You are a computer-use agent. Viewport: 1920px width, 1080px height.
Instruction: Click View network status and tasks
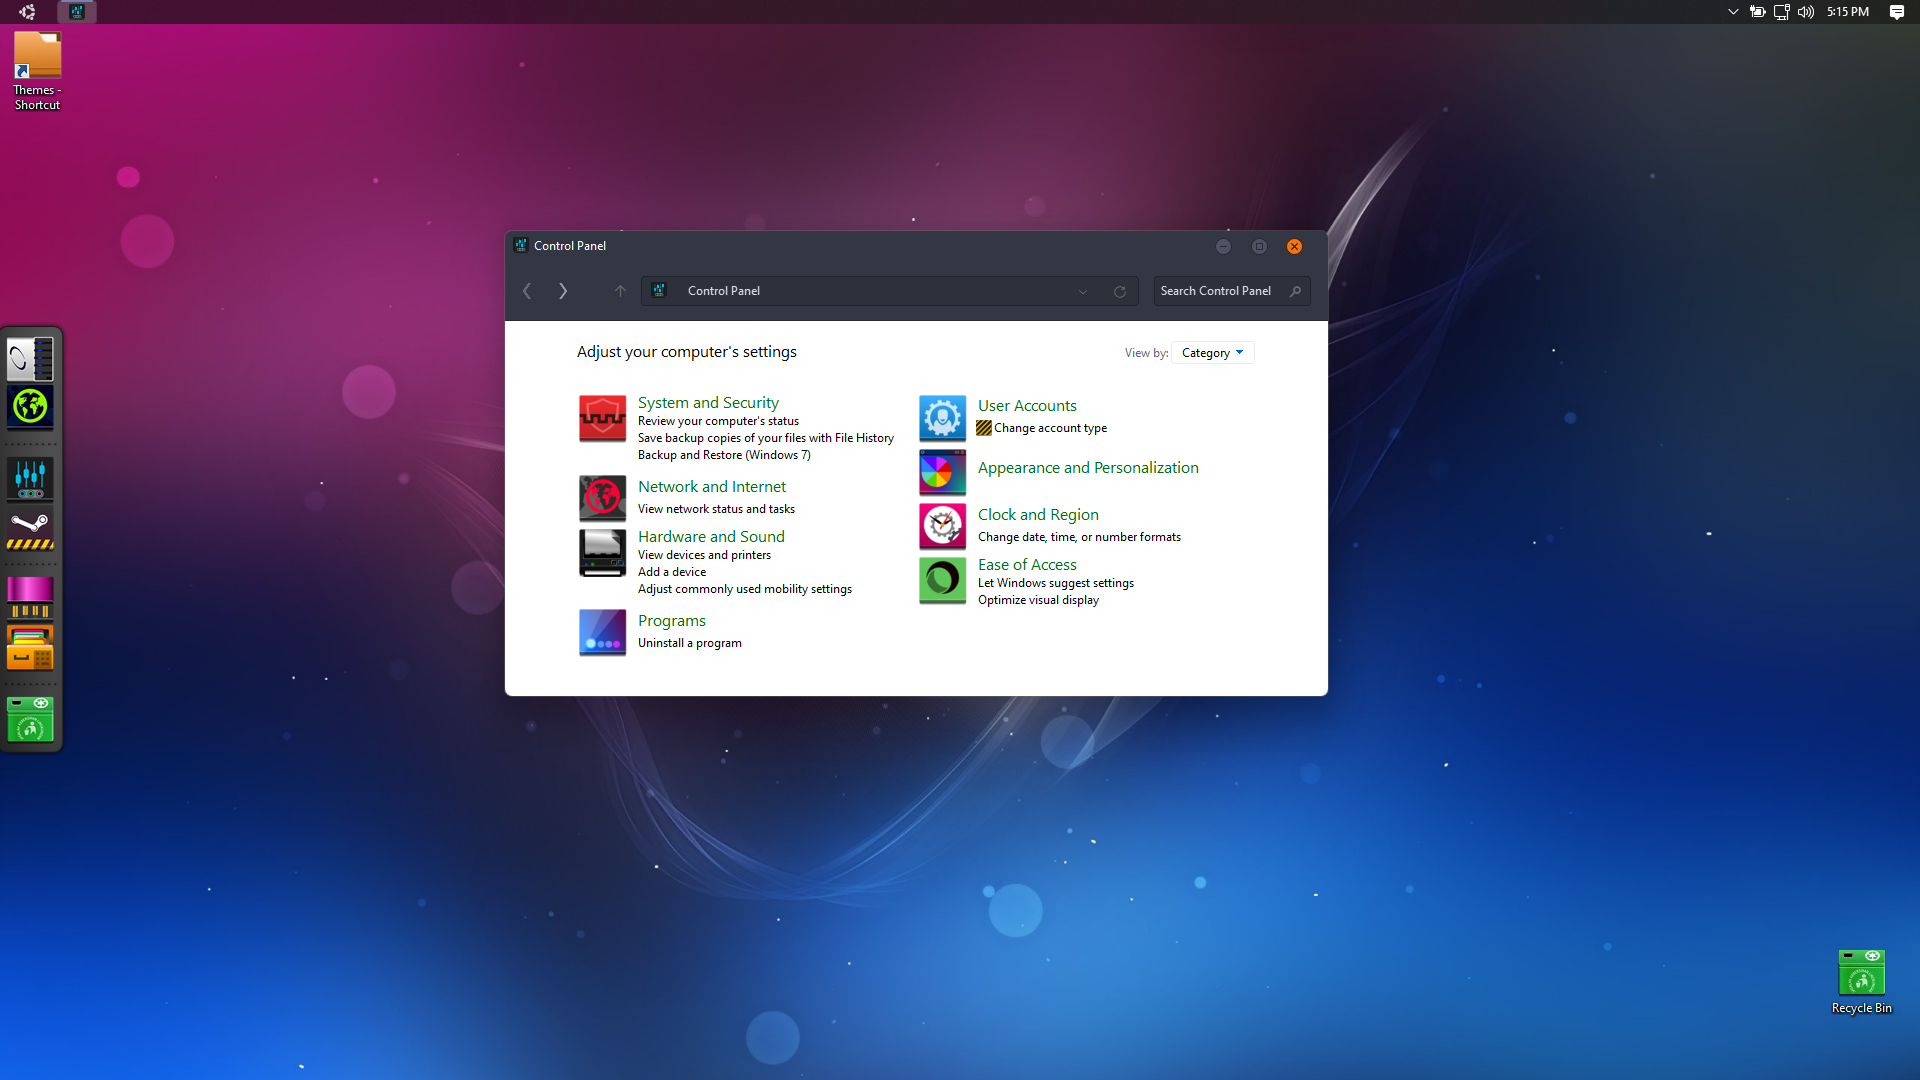tap(716, 509)
